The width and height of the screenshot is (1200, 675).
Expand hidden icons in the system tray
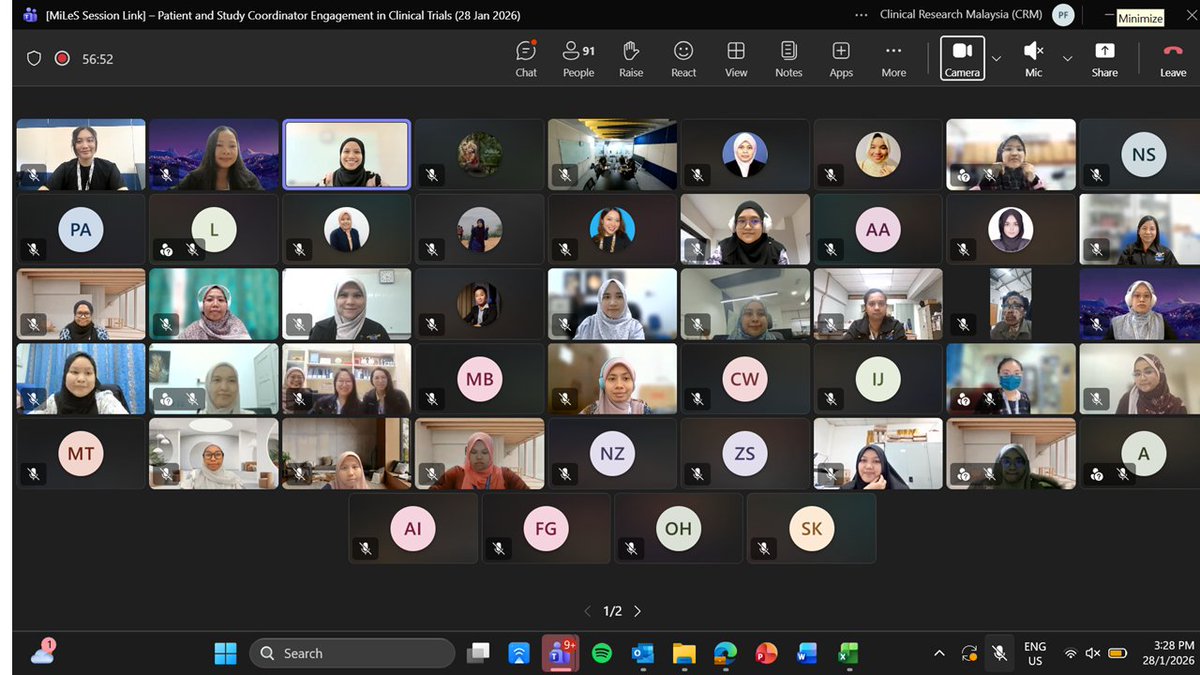[x=938, y=653]
